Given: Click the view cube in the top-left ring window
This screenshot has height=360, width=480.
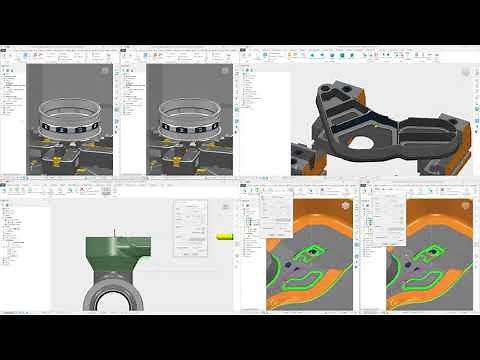Looking at the screenshot, I should point(105,71).
